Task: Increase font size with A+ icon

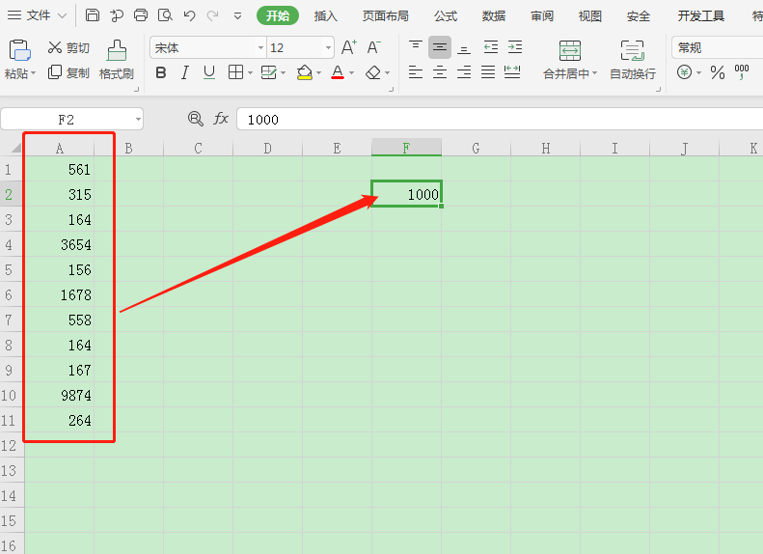Action: point(349,48)
